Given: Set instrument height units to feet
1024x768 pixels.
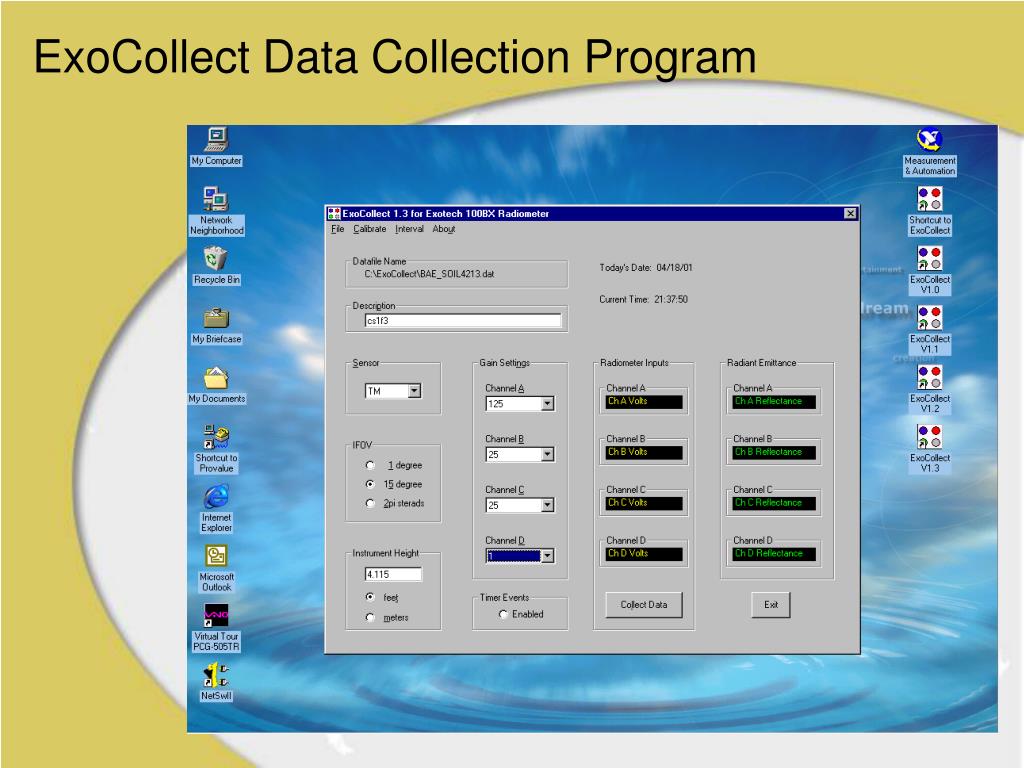Looking at the screenshot, I should (x=370, y=598).
